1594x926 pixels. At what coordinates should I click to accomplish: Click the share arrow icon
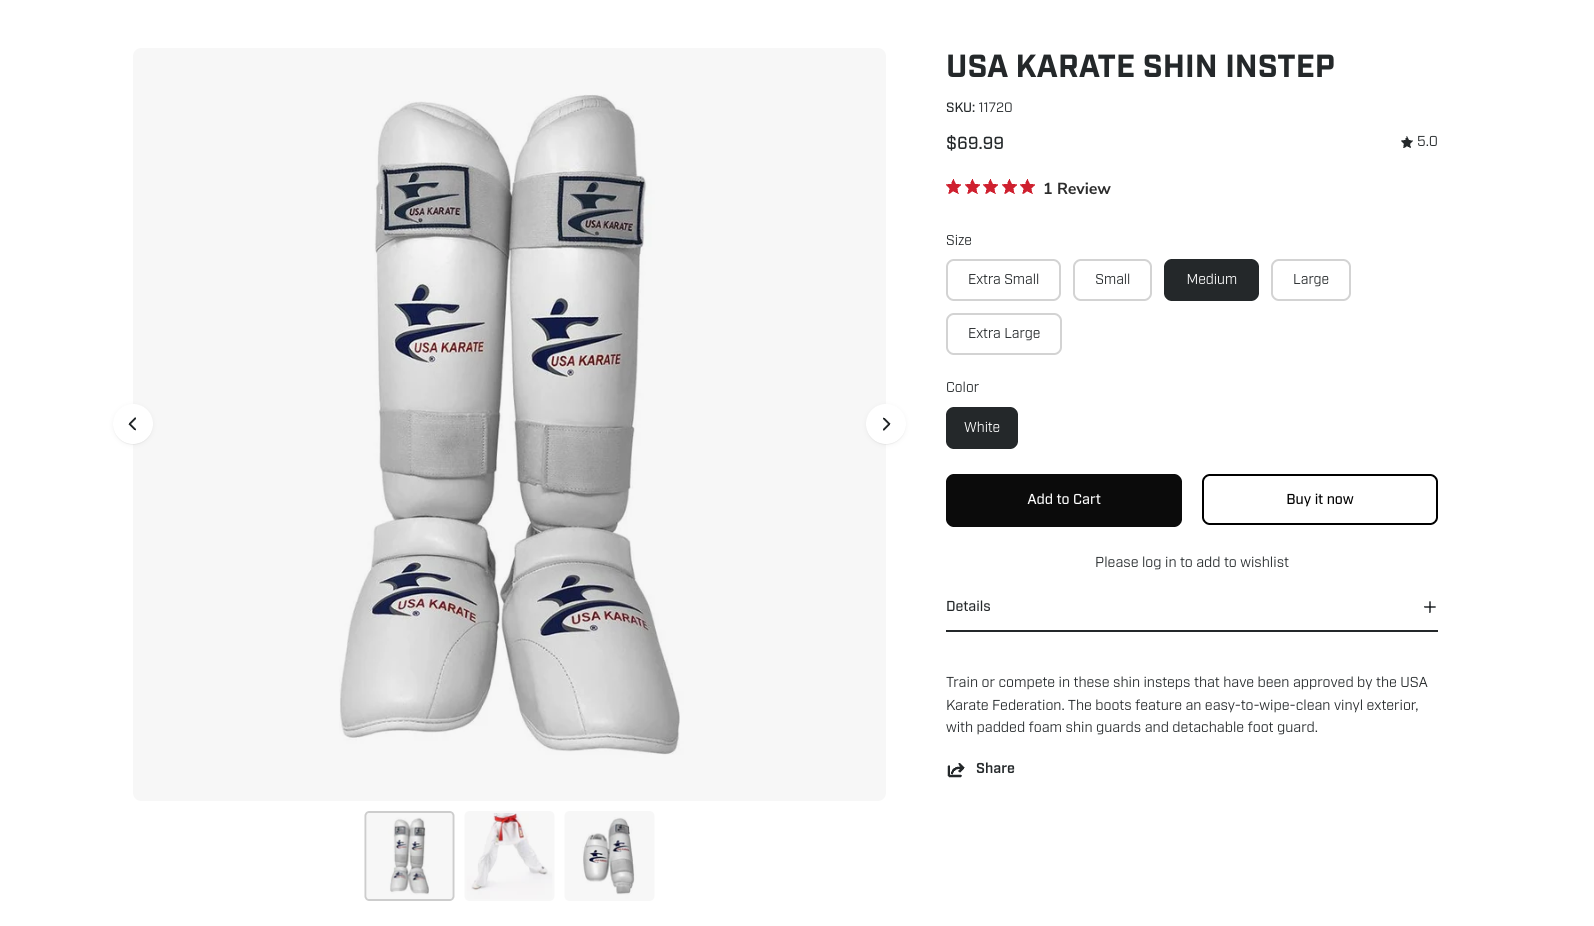pyautogui.click(x=956, y=769)
